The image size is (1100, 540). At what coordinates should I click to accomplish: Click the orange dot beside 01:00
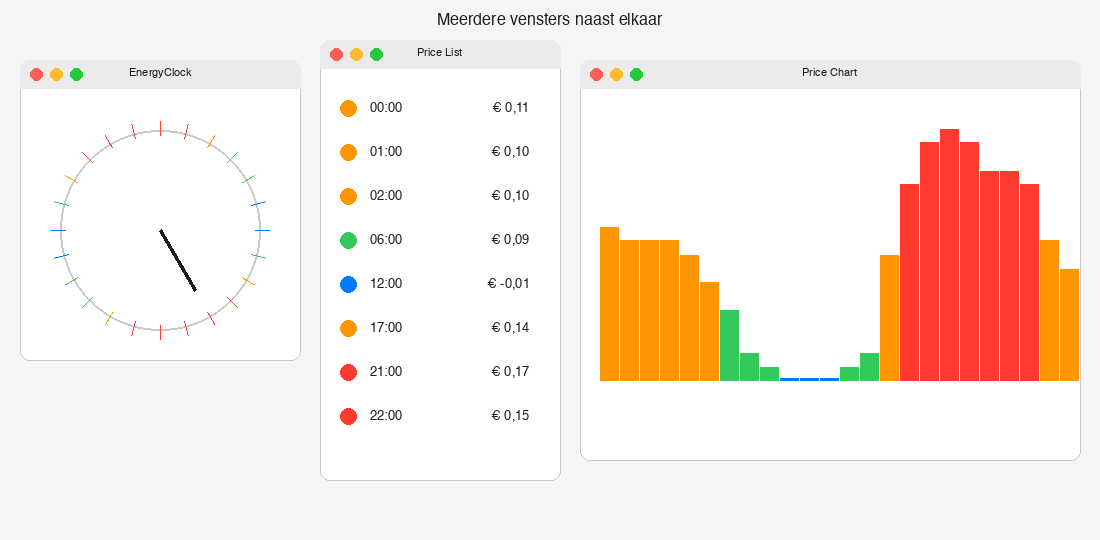click(x=348, y=152)
